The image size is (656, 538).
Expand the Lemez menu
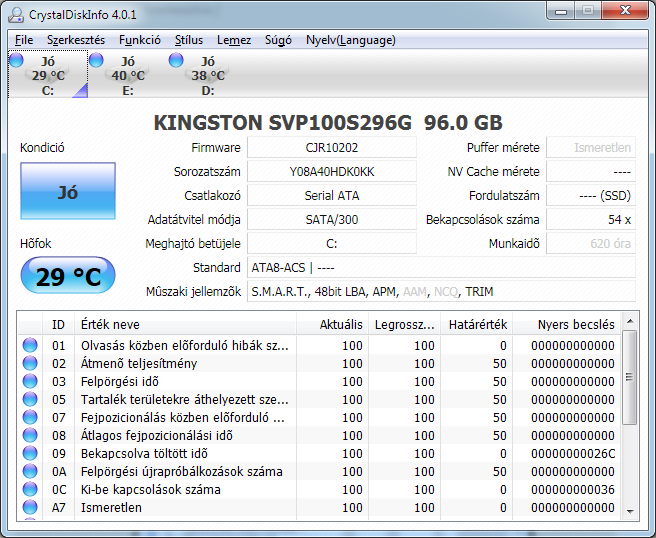pos(234,40)
